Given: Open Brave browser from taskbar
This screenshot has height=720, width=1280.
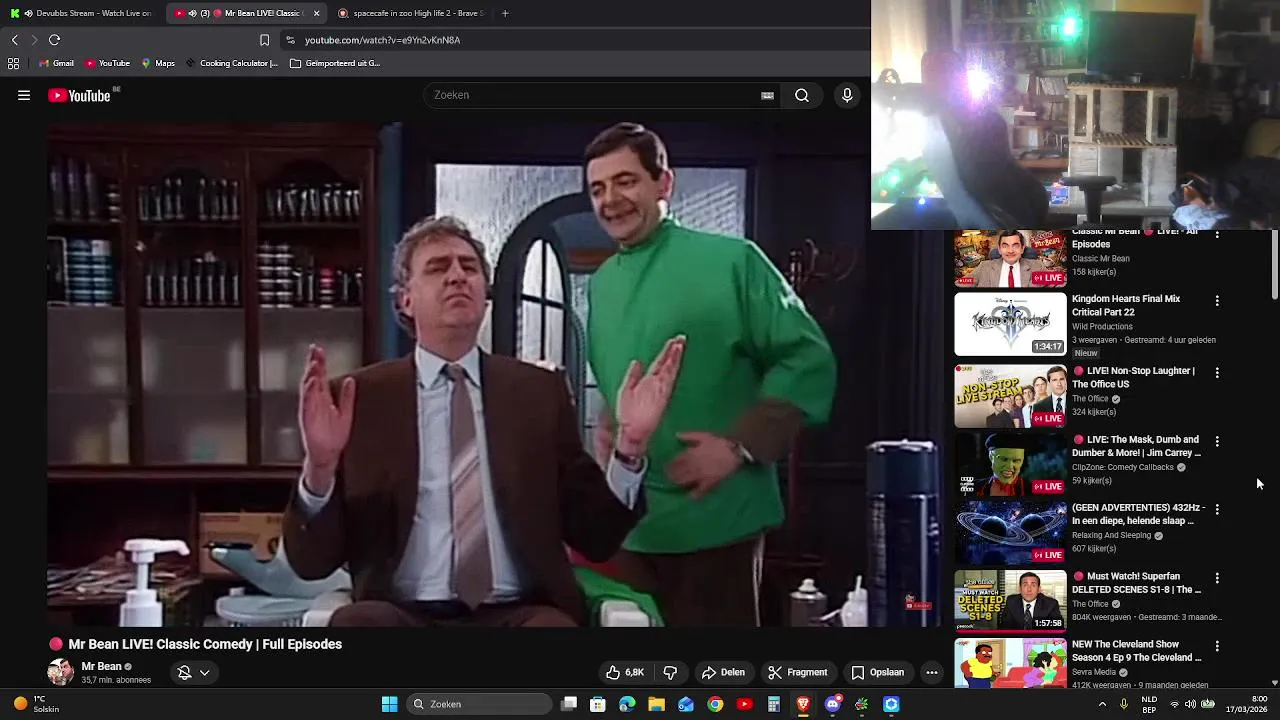Looking at the screenshot, I should (803, 704).
